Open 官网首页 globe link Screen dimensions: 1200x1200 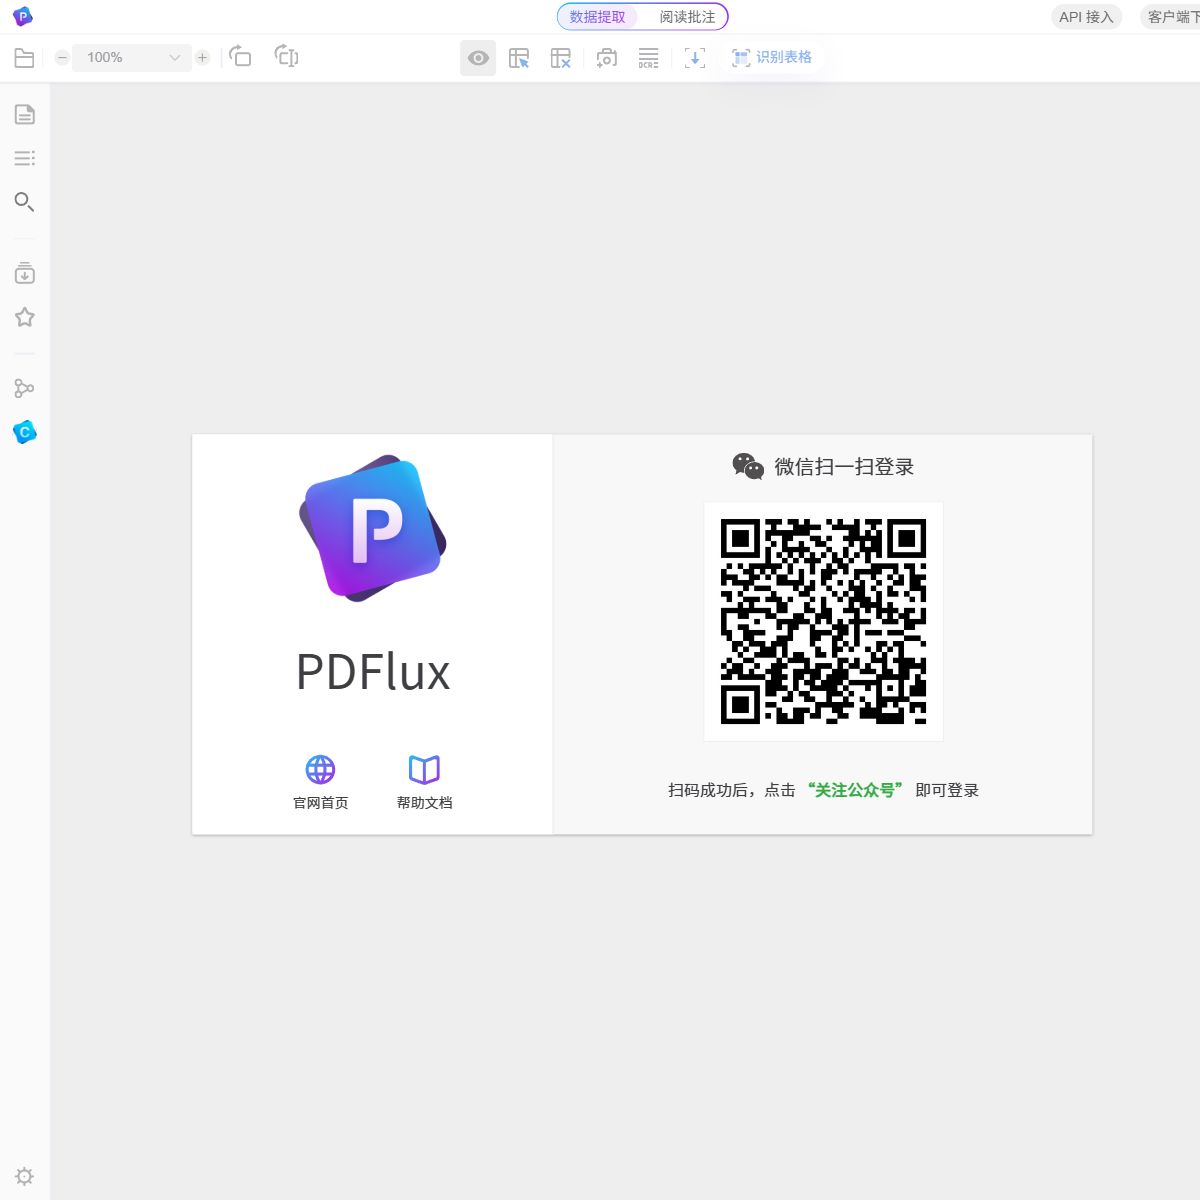click(x=320, y=782)
